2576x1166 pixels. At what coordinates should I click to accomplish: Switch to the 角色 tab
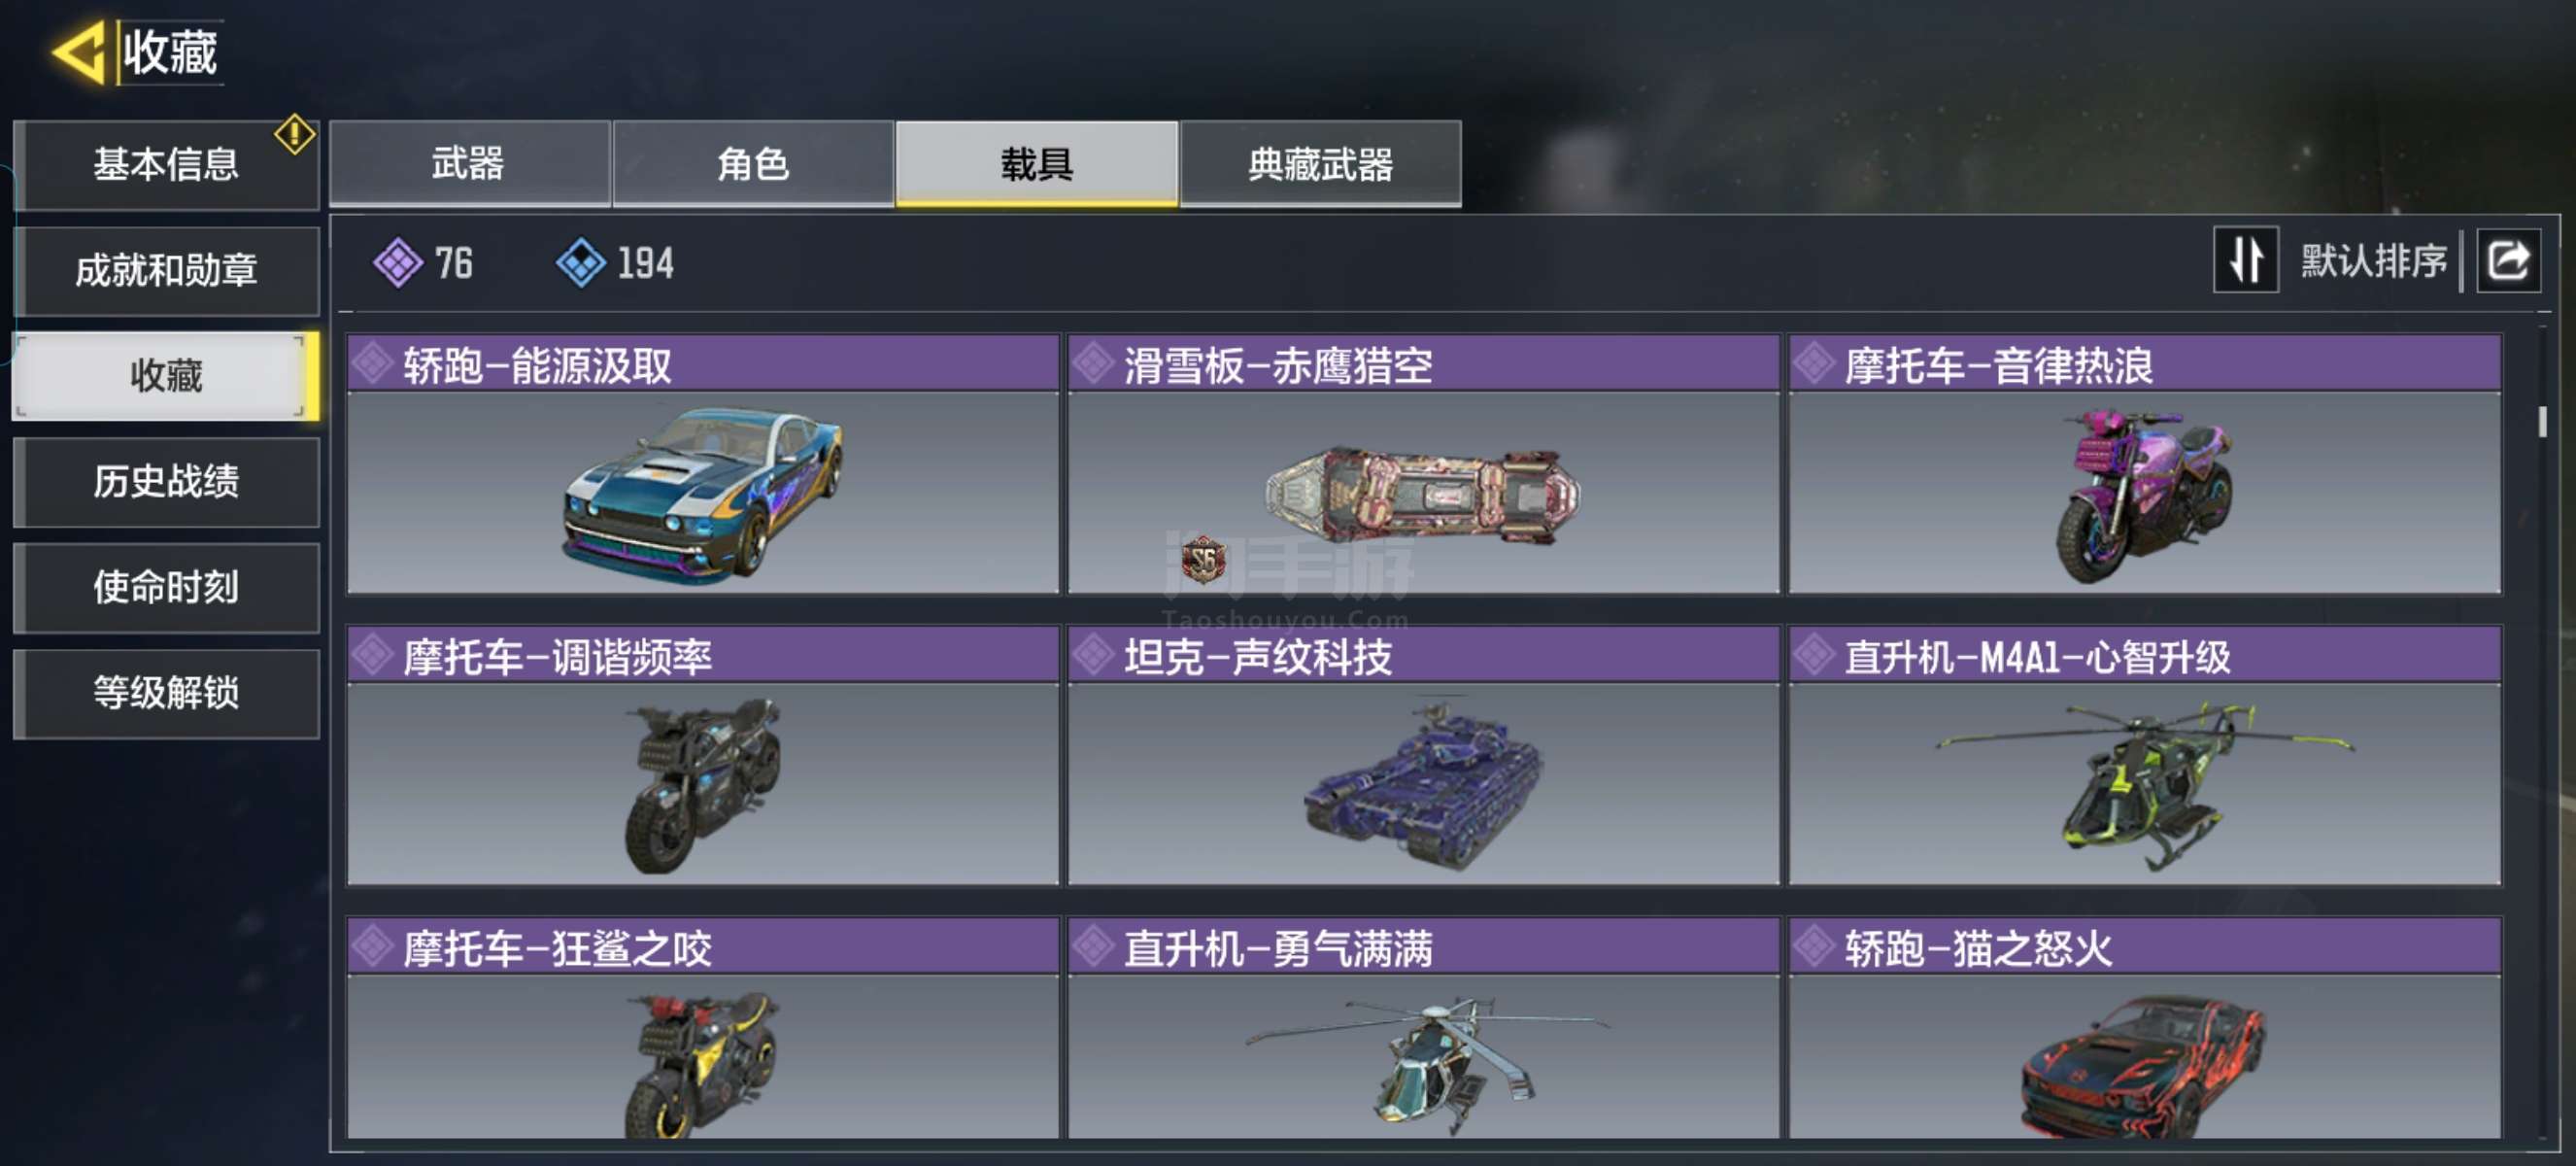tap(753, 164)
